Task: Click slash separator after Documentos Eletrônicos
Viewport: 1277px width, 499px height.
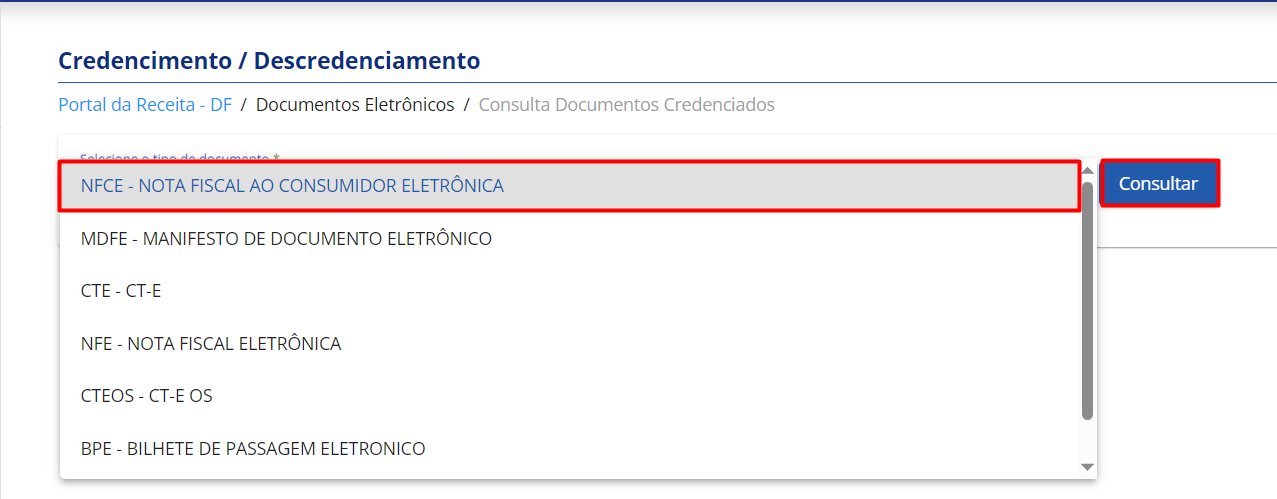Action: coord(467,105)
